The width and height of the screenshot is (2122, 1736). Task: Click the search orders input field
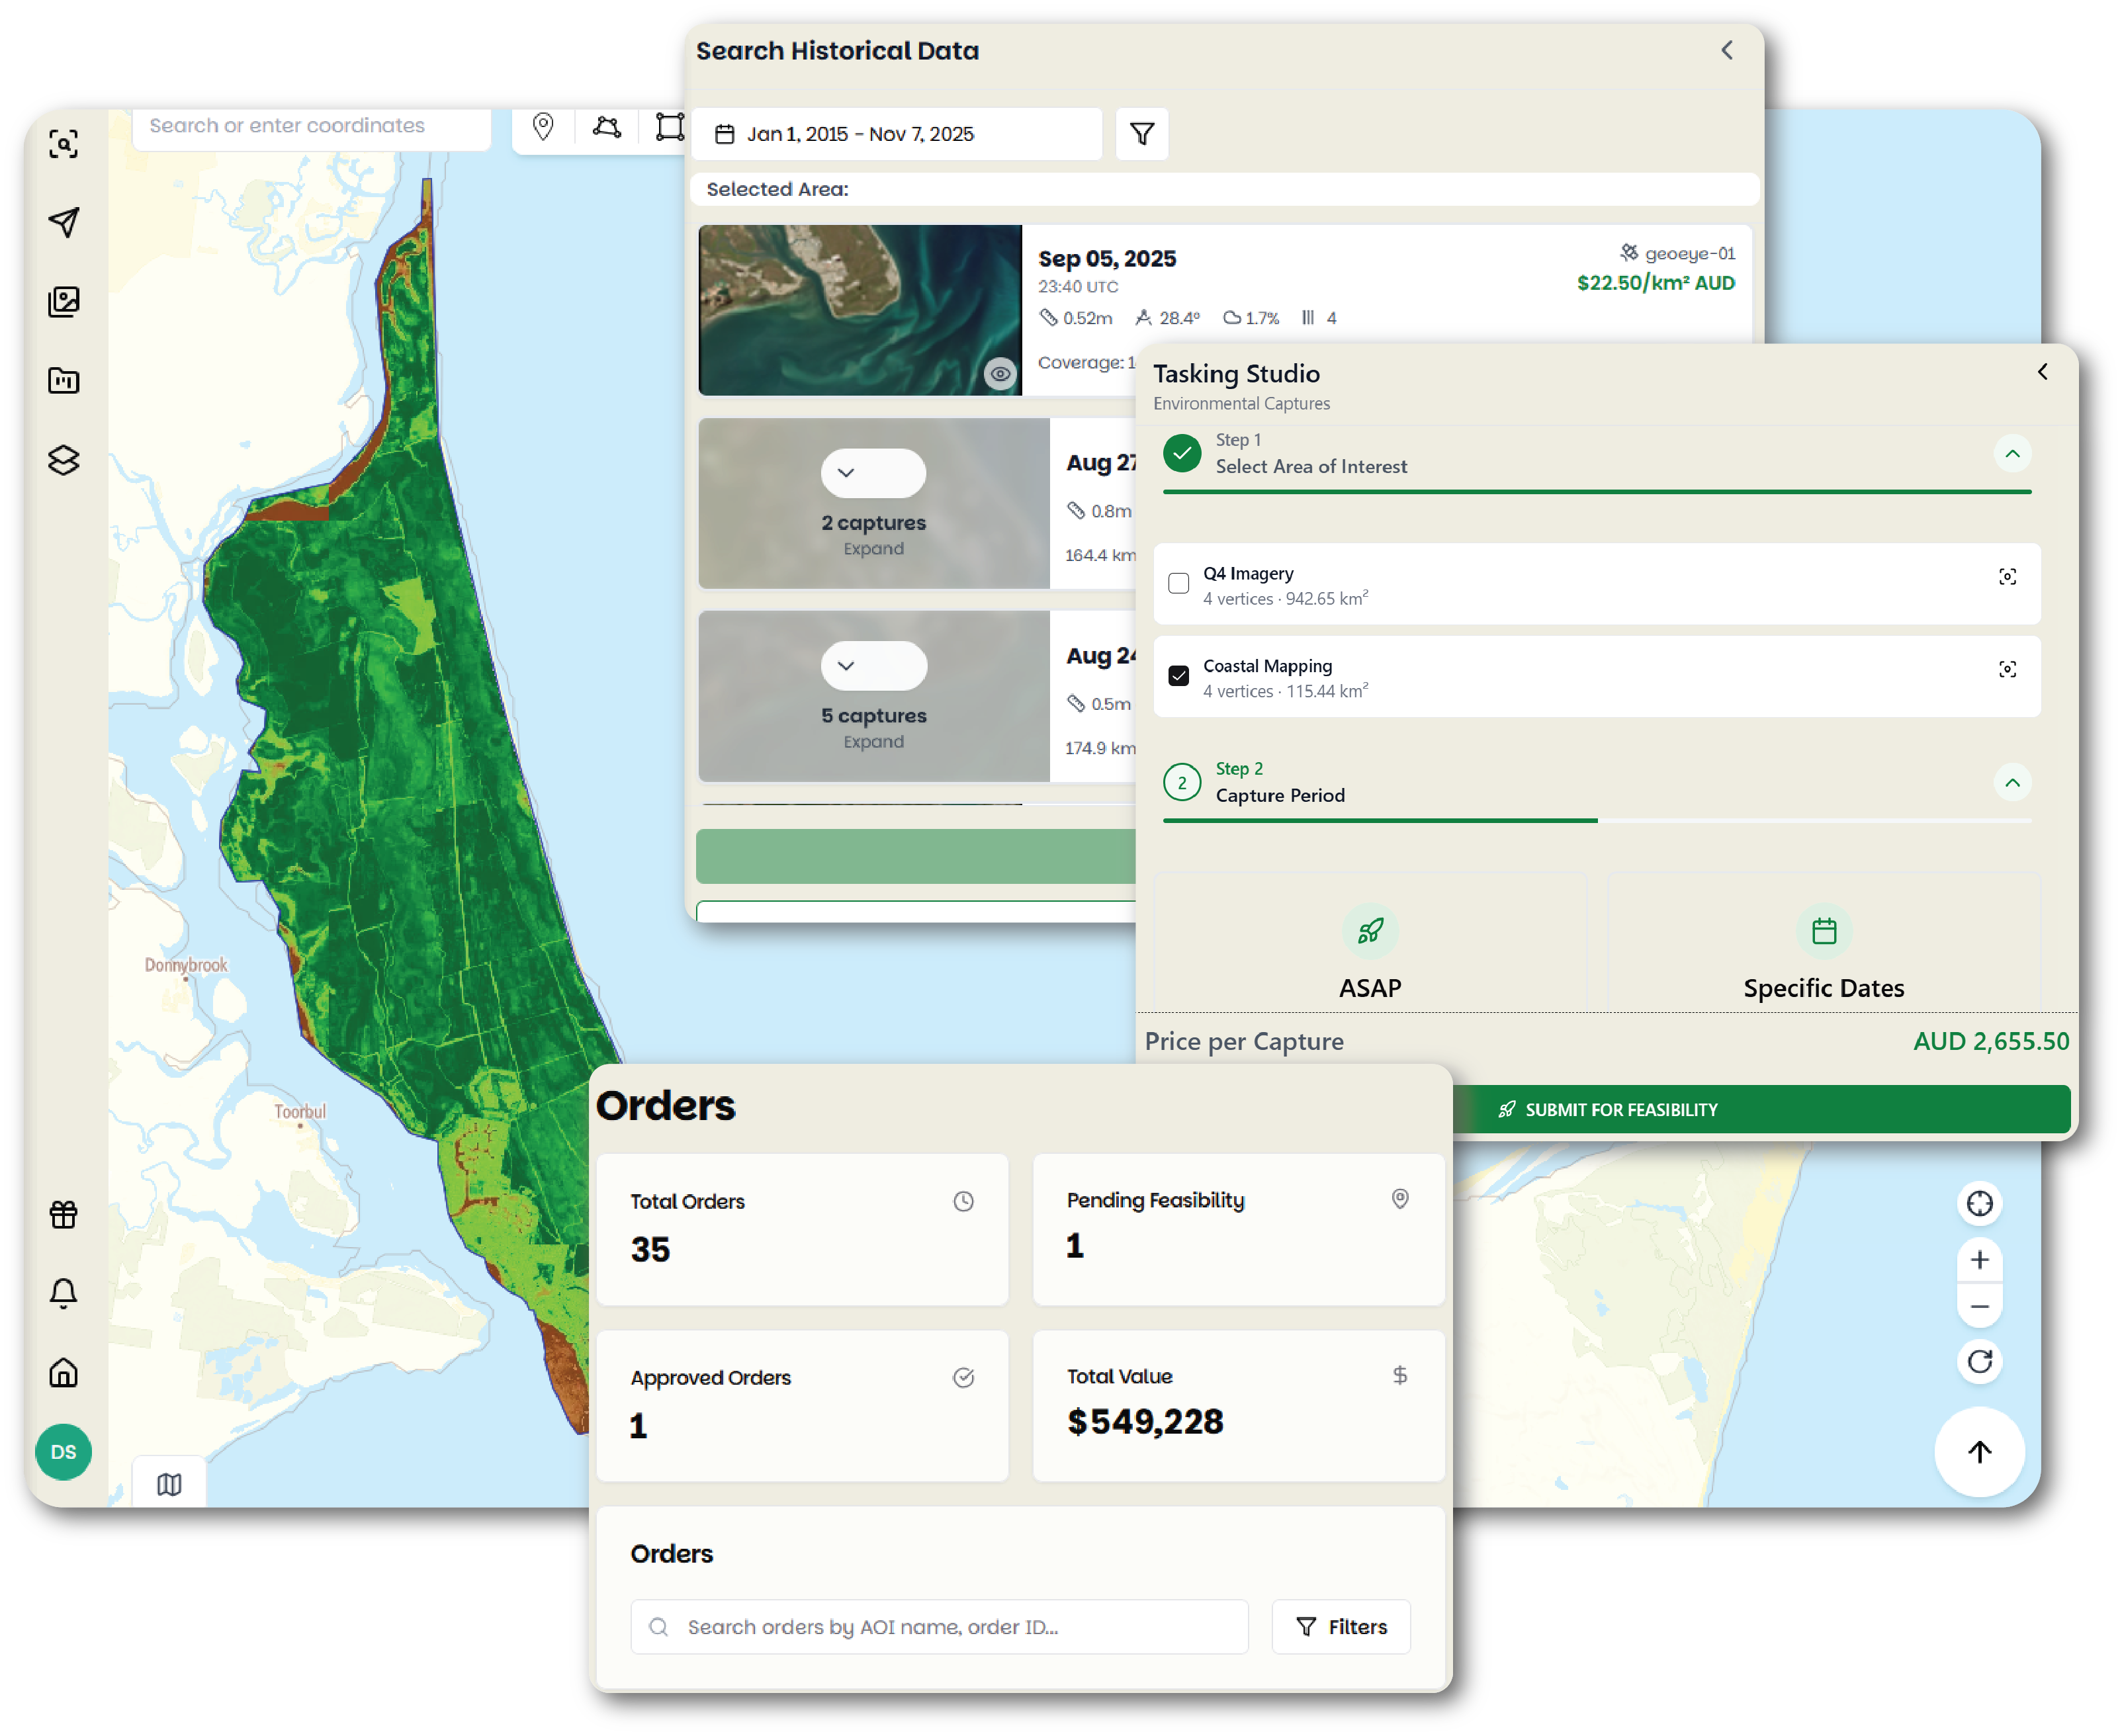[x=940, y=1627]
